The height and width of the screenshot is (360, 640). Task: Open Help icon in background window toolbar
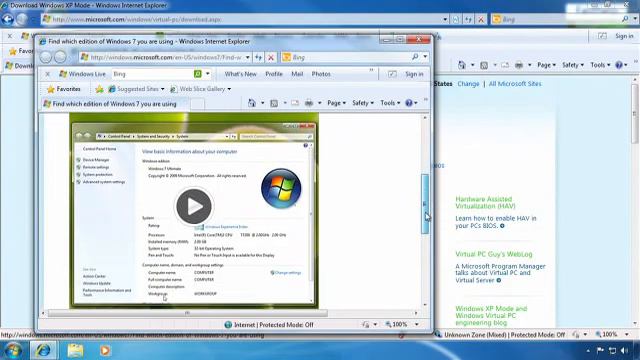pyautogui.click(x=619, y=65)
